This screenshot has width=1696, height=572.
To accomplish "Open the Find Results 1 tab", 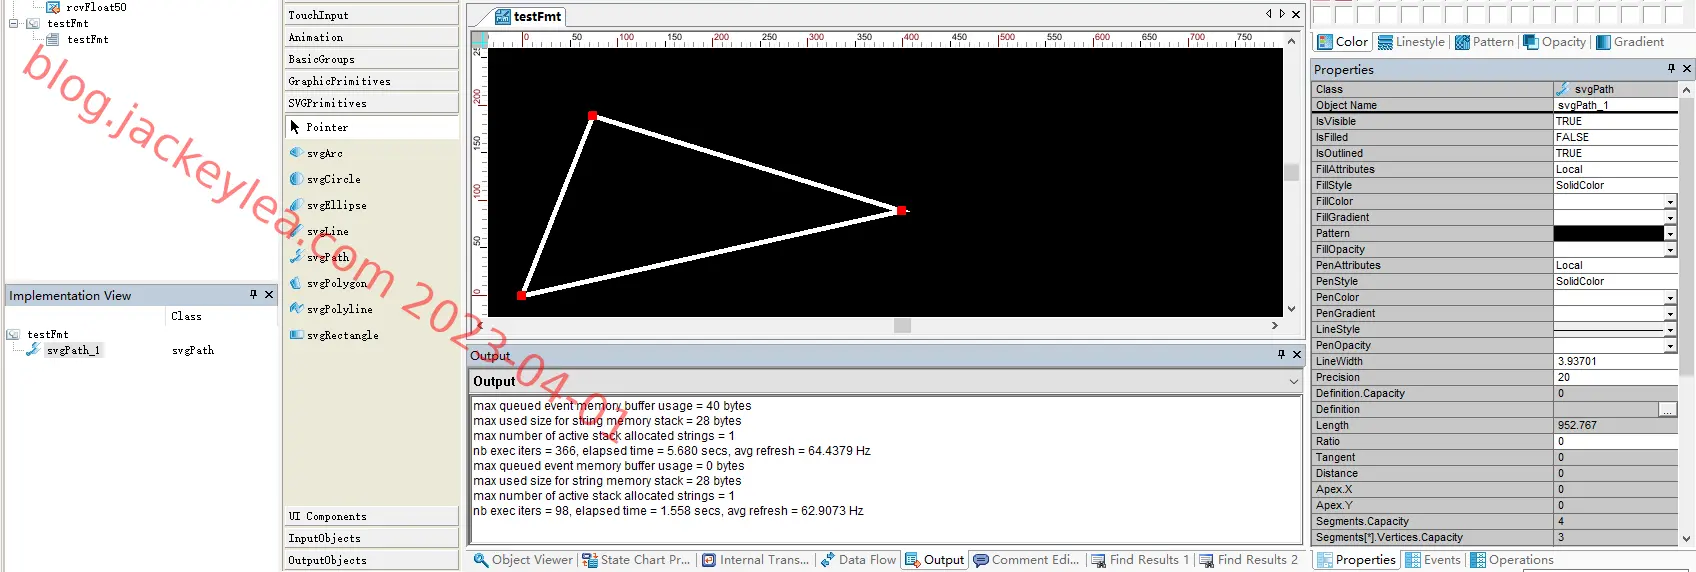I will pos(1140,560).
